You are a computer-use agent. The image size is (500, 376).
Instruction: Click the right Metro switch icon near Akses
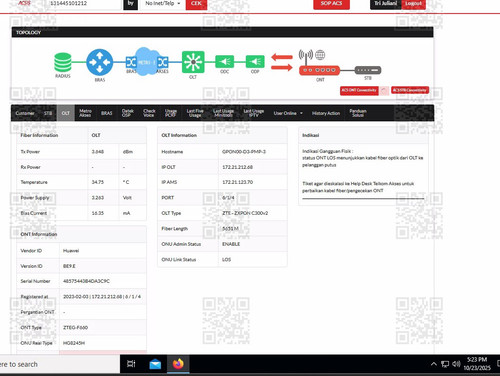[163, 62]
